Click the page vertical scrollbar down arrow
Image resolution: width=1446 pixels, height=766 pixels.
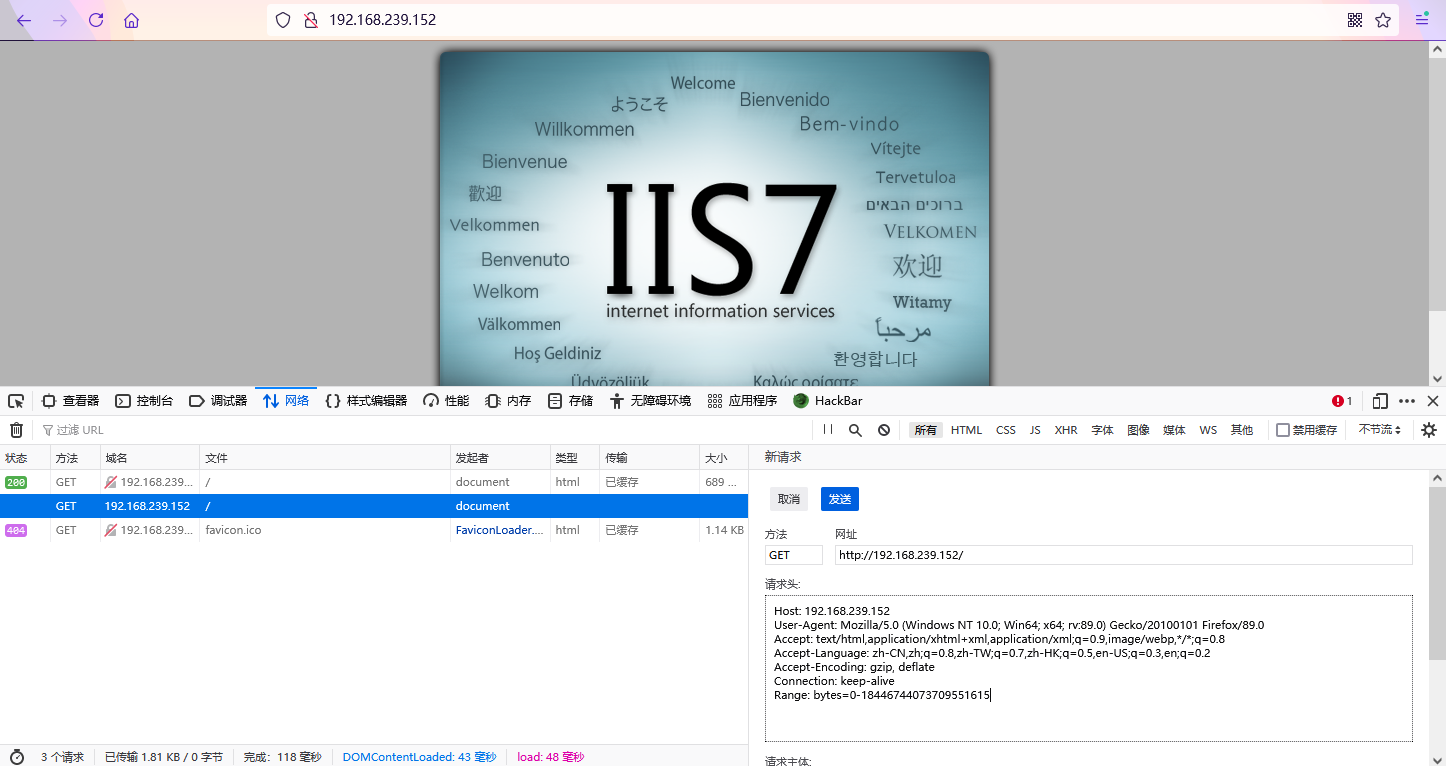click(x=1437, y=379)
